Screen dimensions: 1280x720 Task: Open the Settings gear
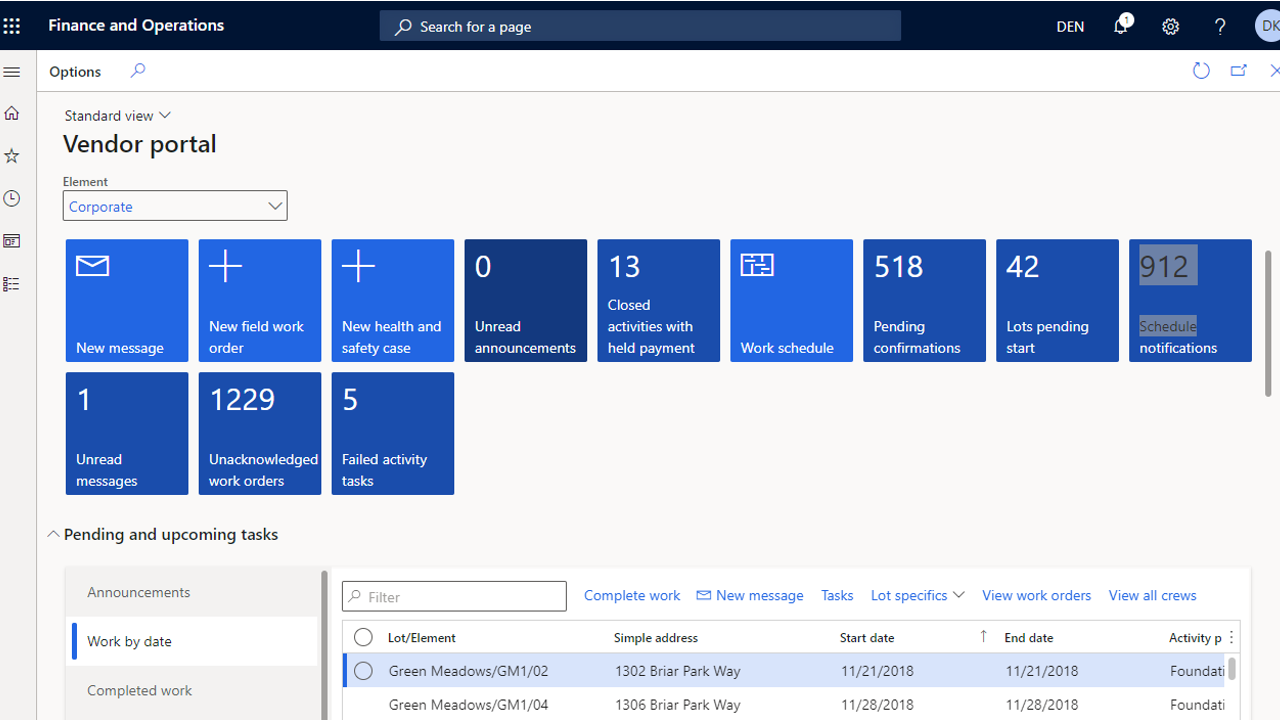click(1171, 27)
